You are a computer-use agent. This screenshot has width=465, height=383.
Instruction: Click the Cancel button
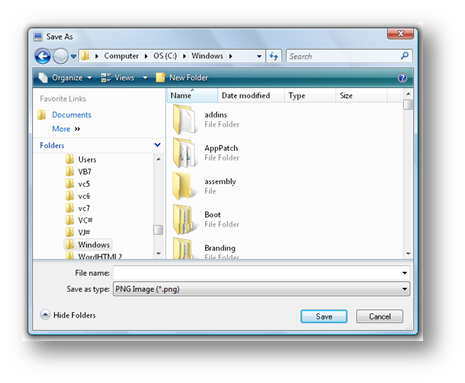[379, 316]
